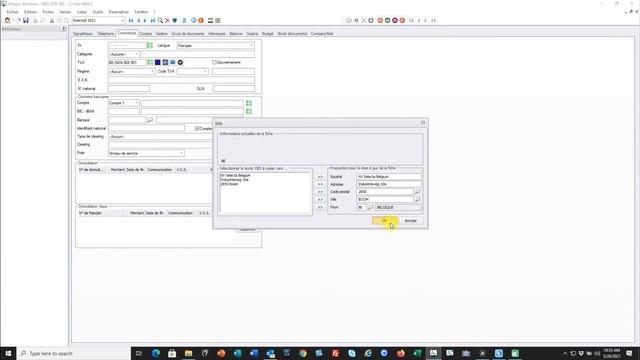Click OK in the Info dialog

384,221
